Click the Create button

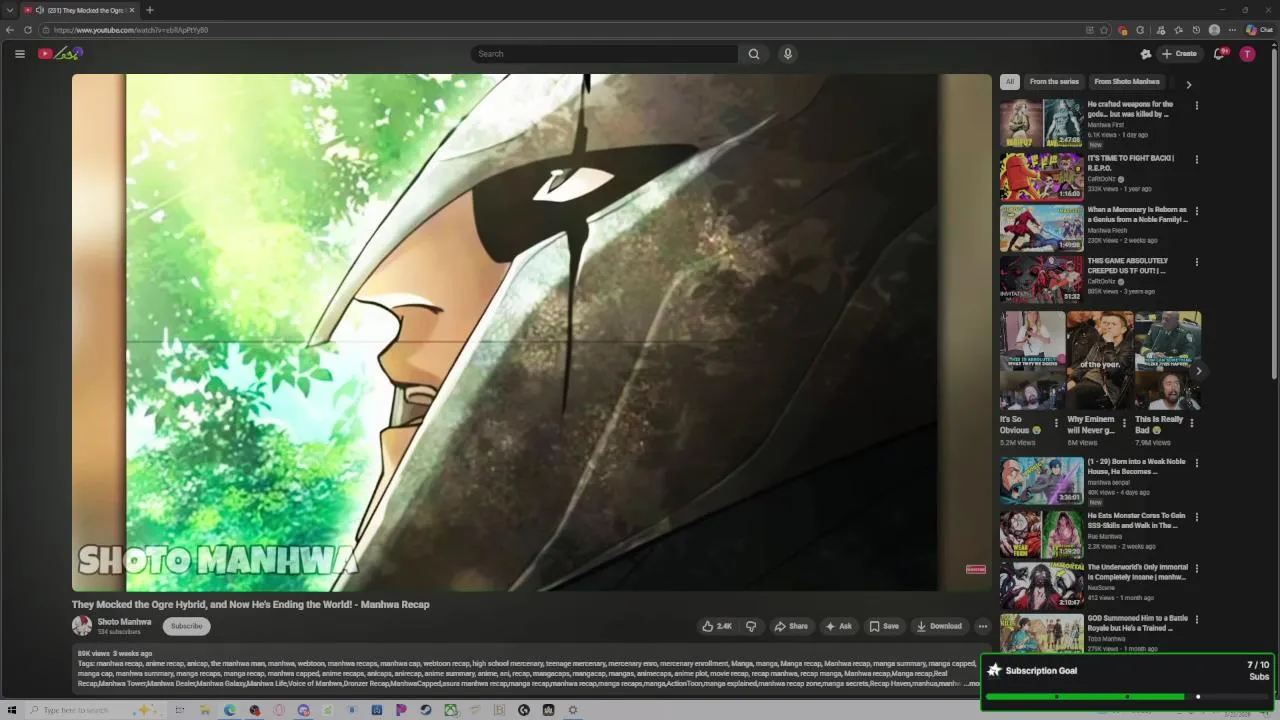[x=1179, y=54]
